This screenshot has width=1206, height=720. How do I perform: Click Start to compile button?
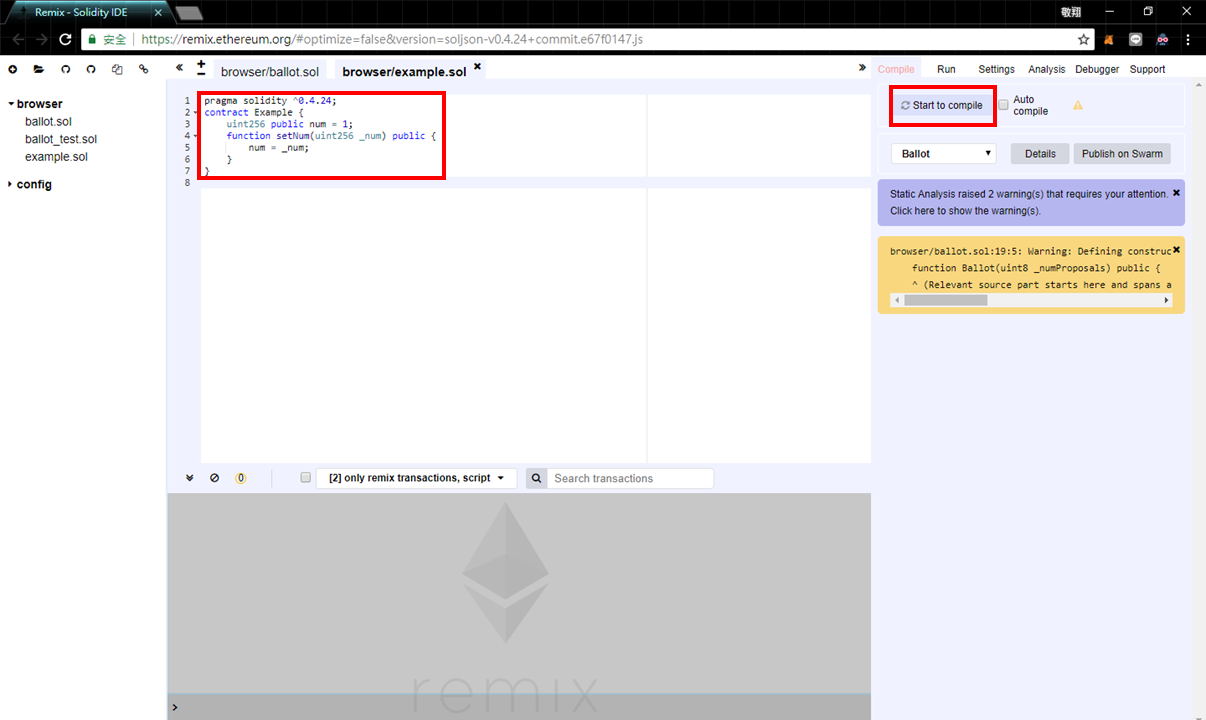[942, 105]
